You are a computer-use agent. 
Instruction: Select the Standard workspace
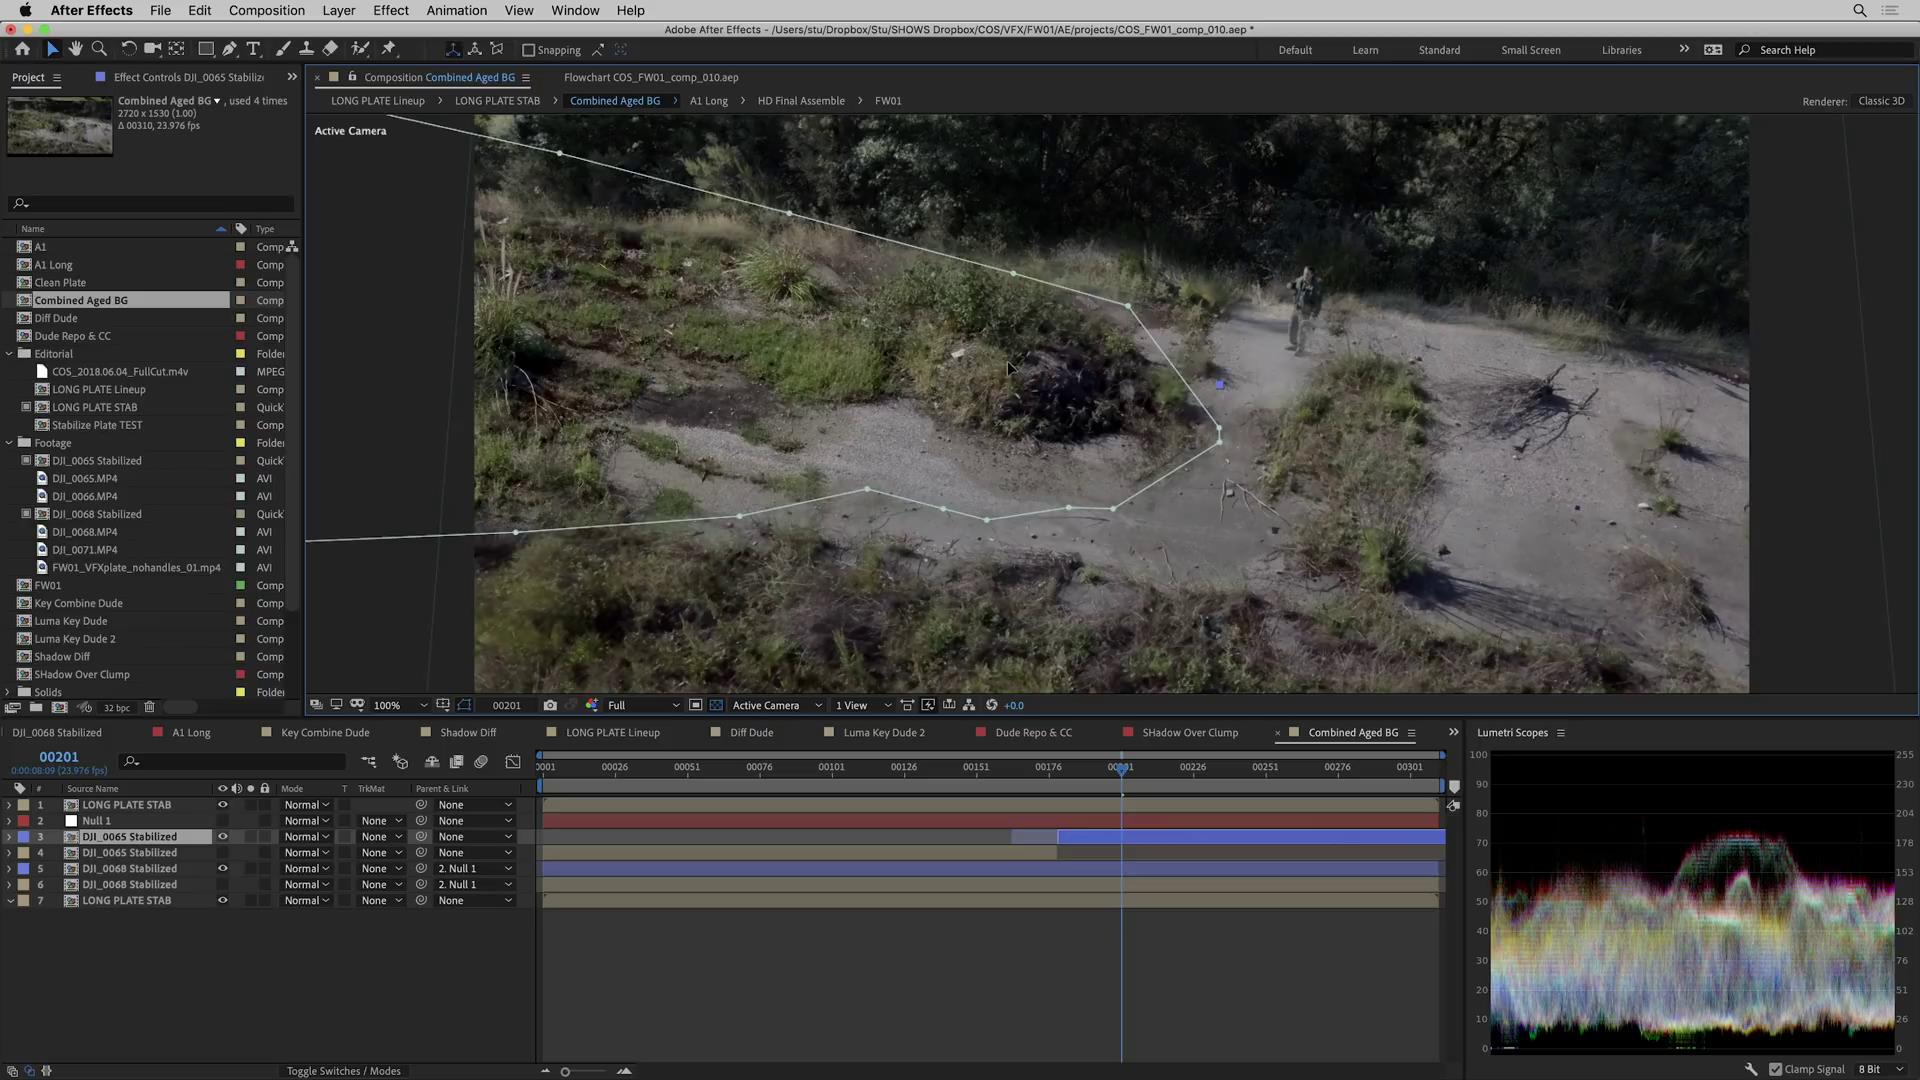point(1439,50)
